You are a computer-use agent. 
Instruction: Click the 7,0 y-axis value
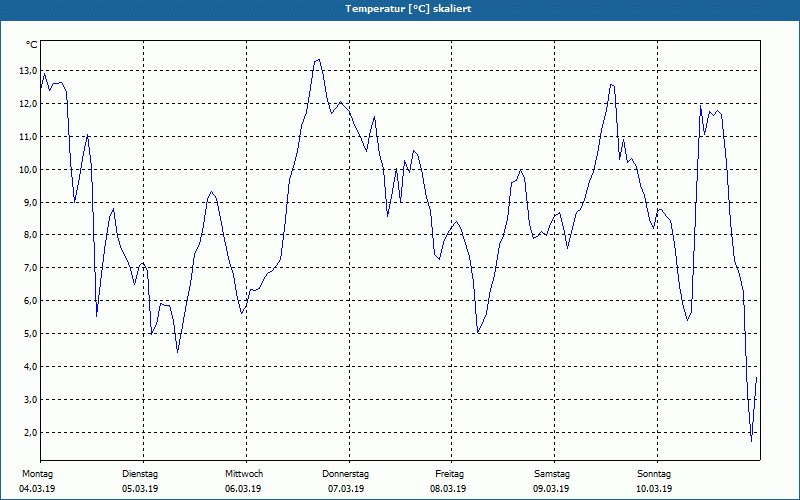coord(30,268)
